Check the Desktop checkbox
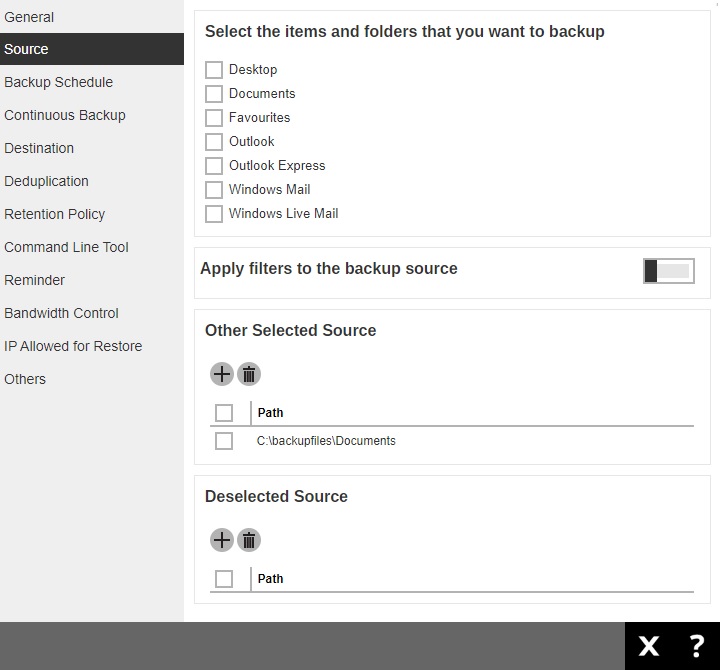Viewport: 720px width, 670px height. (x=214, y=70)
